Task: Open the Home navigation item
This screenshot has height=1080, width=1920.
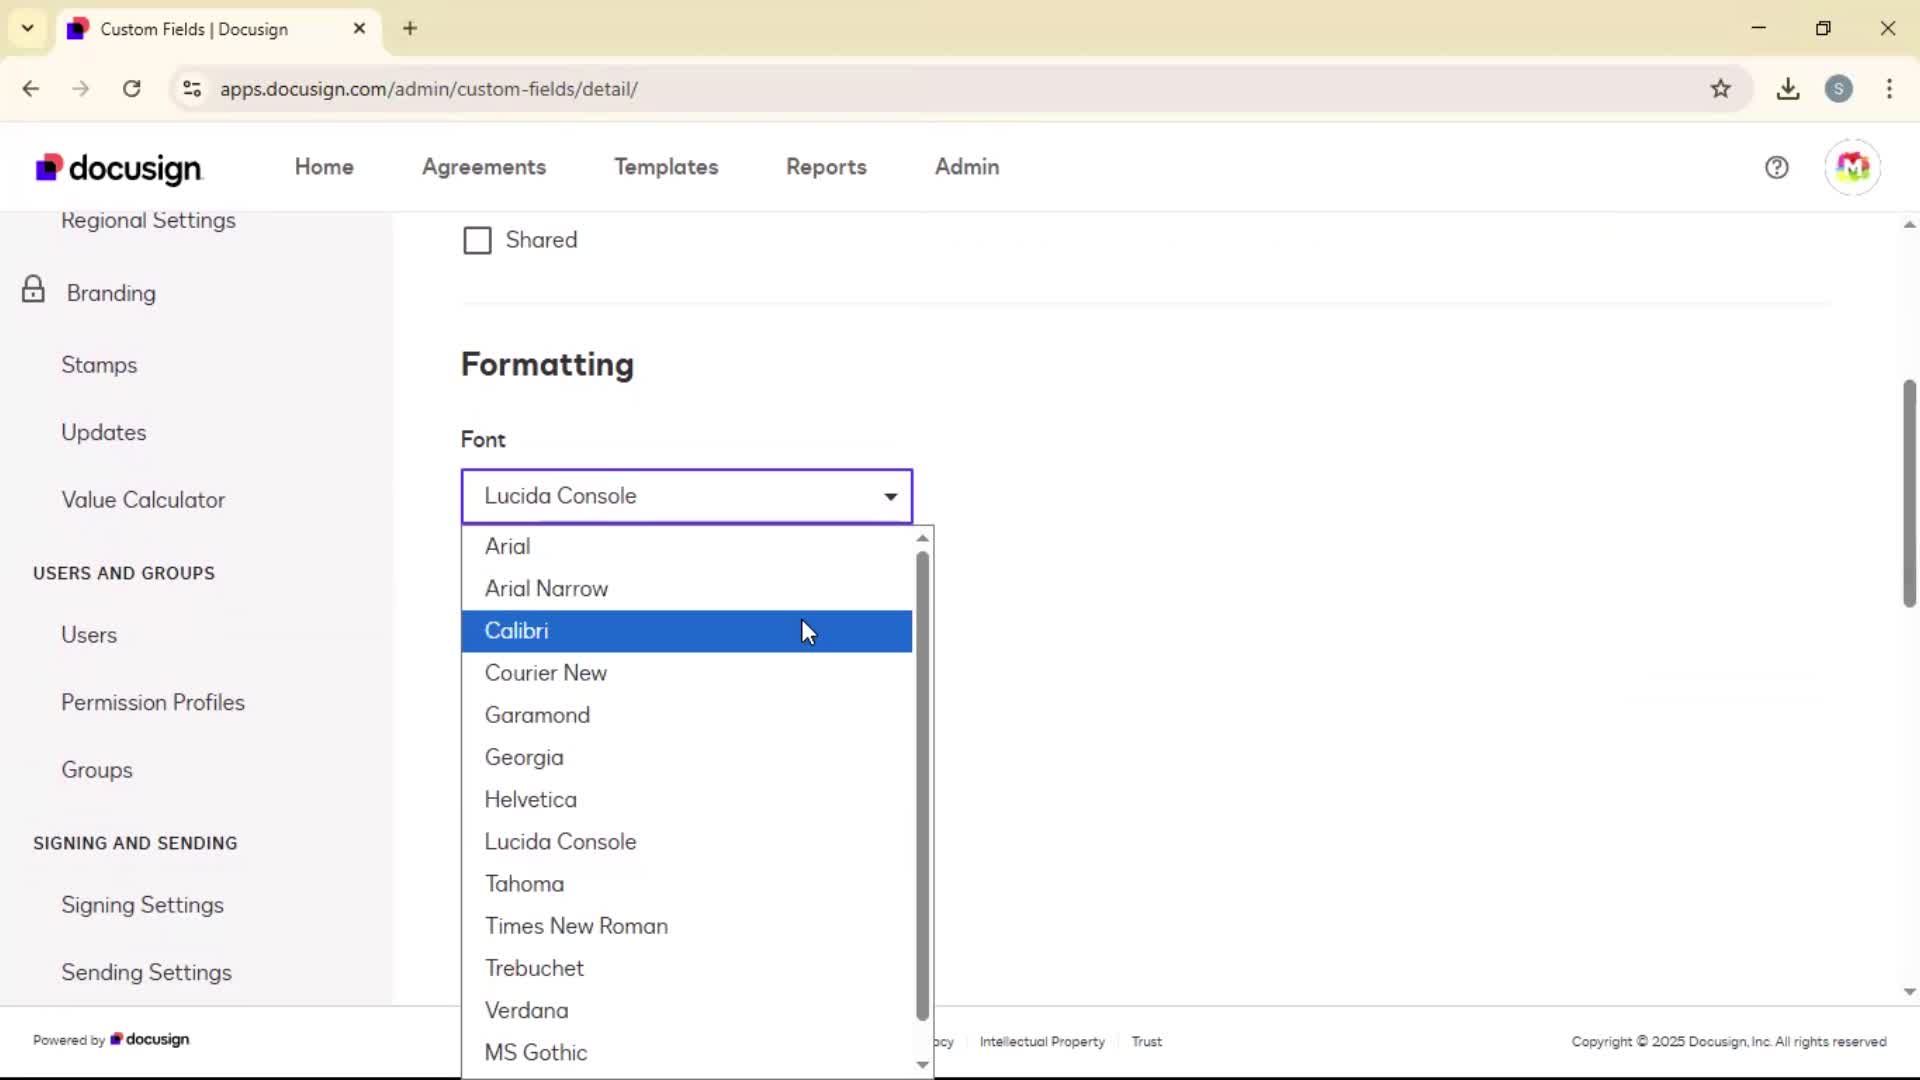Action: tap(324, 167)
